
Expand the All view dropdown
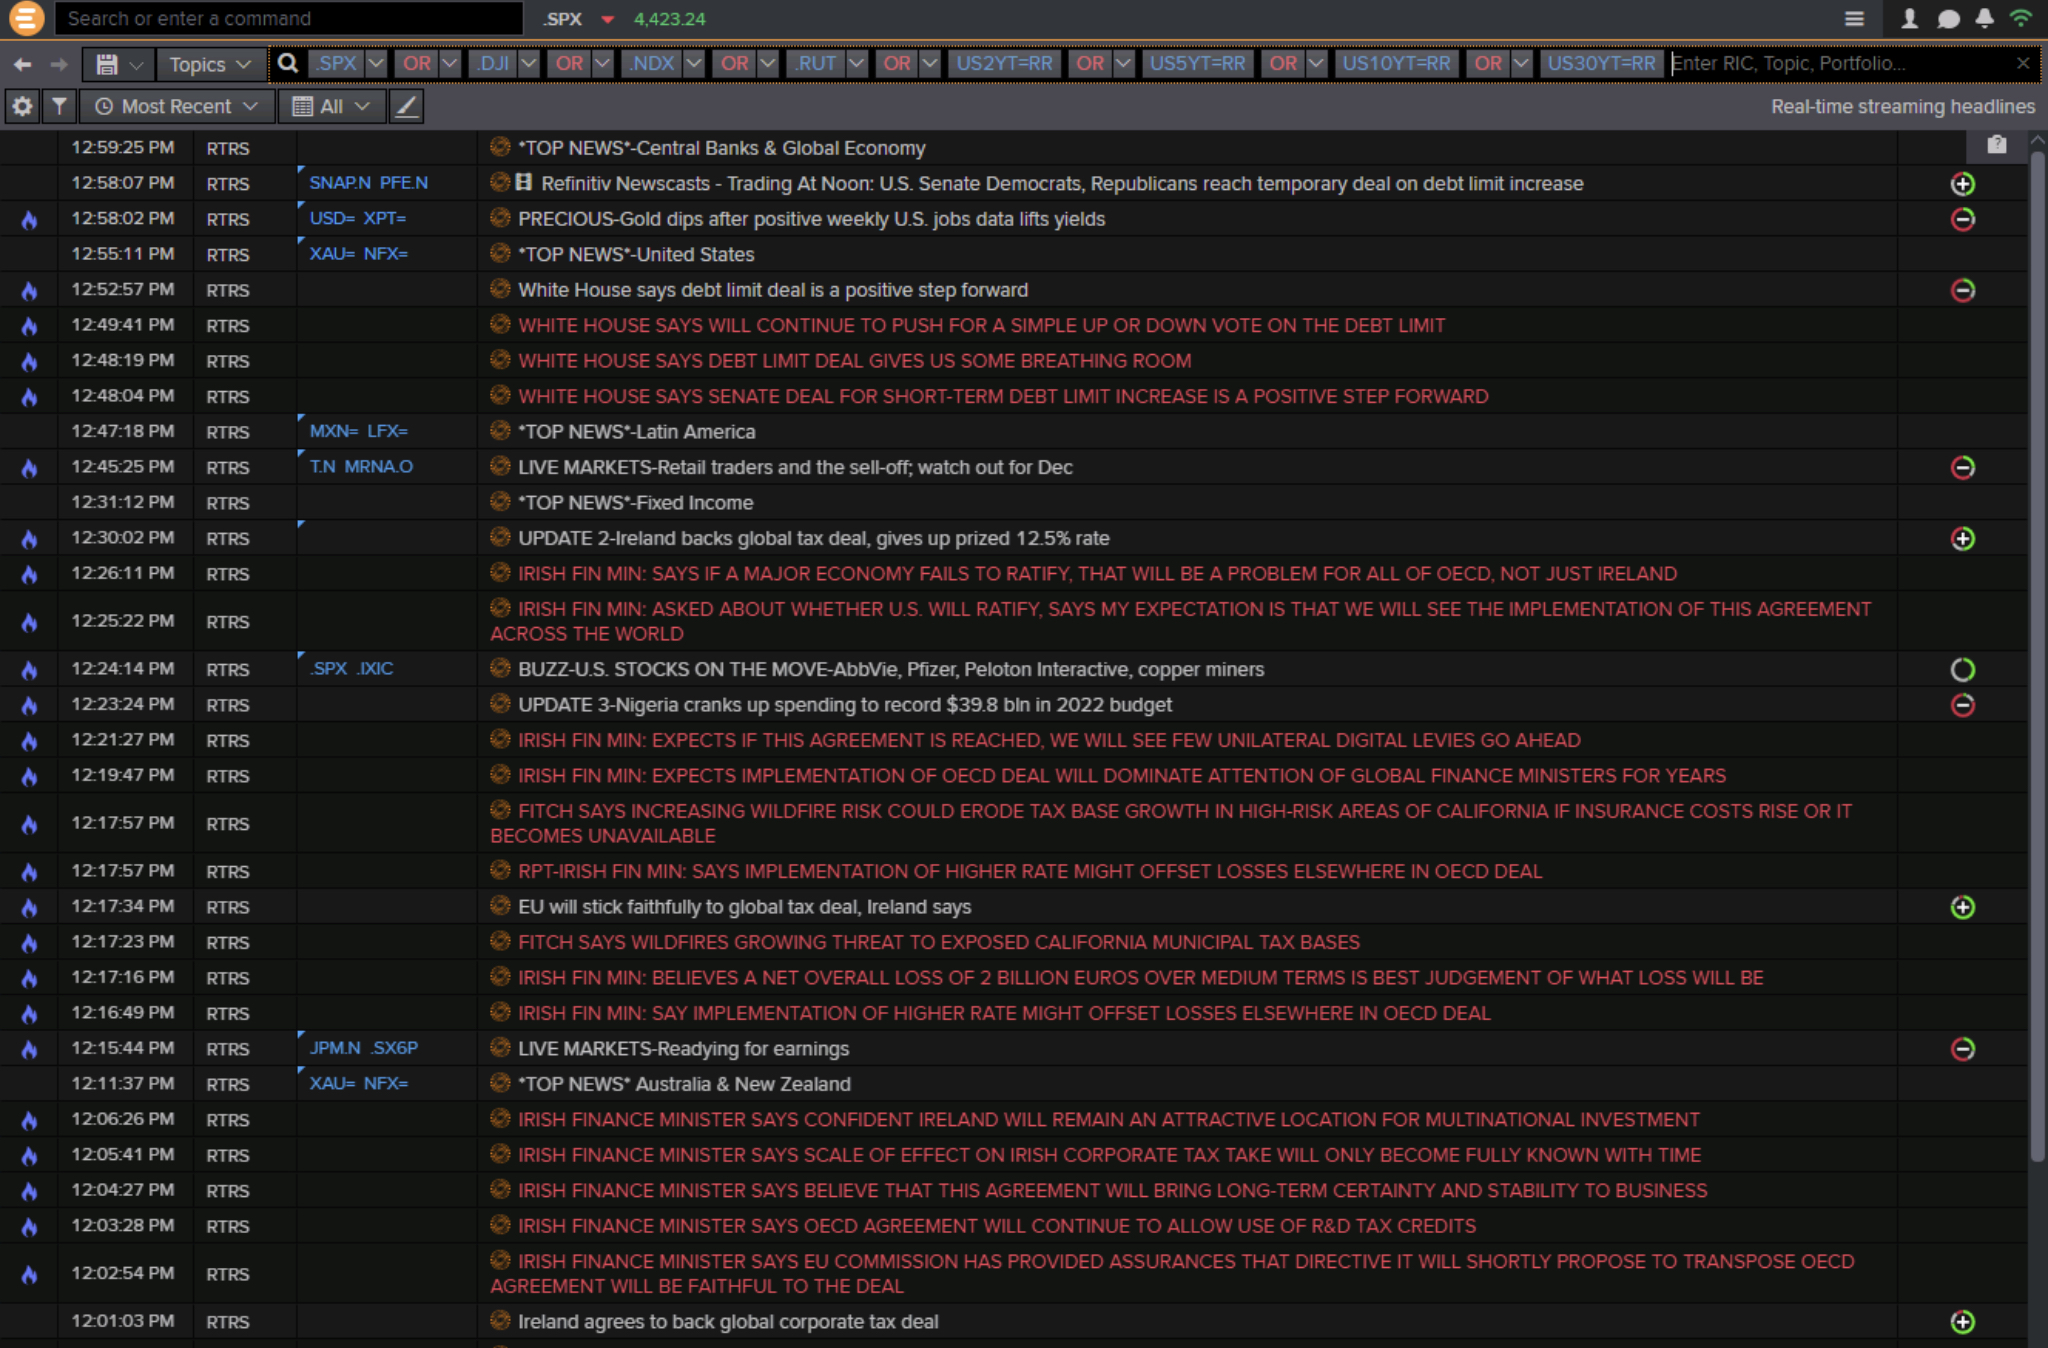(332, 106)
